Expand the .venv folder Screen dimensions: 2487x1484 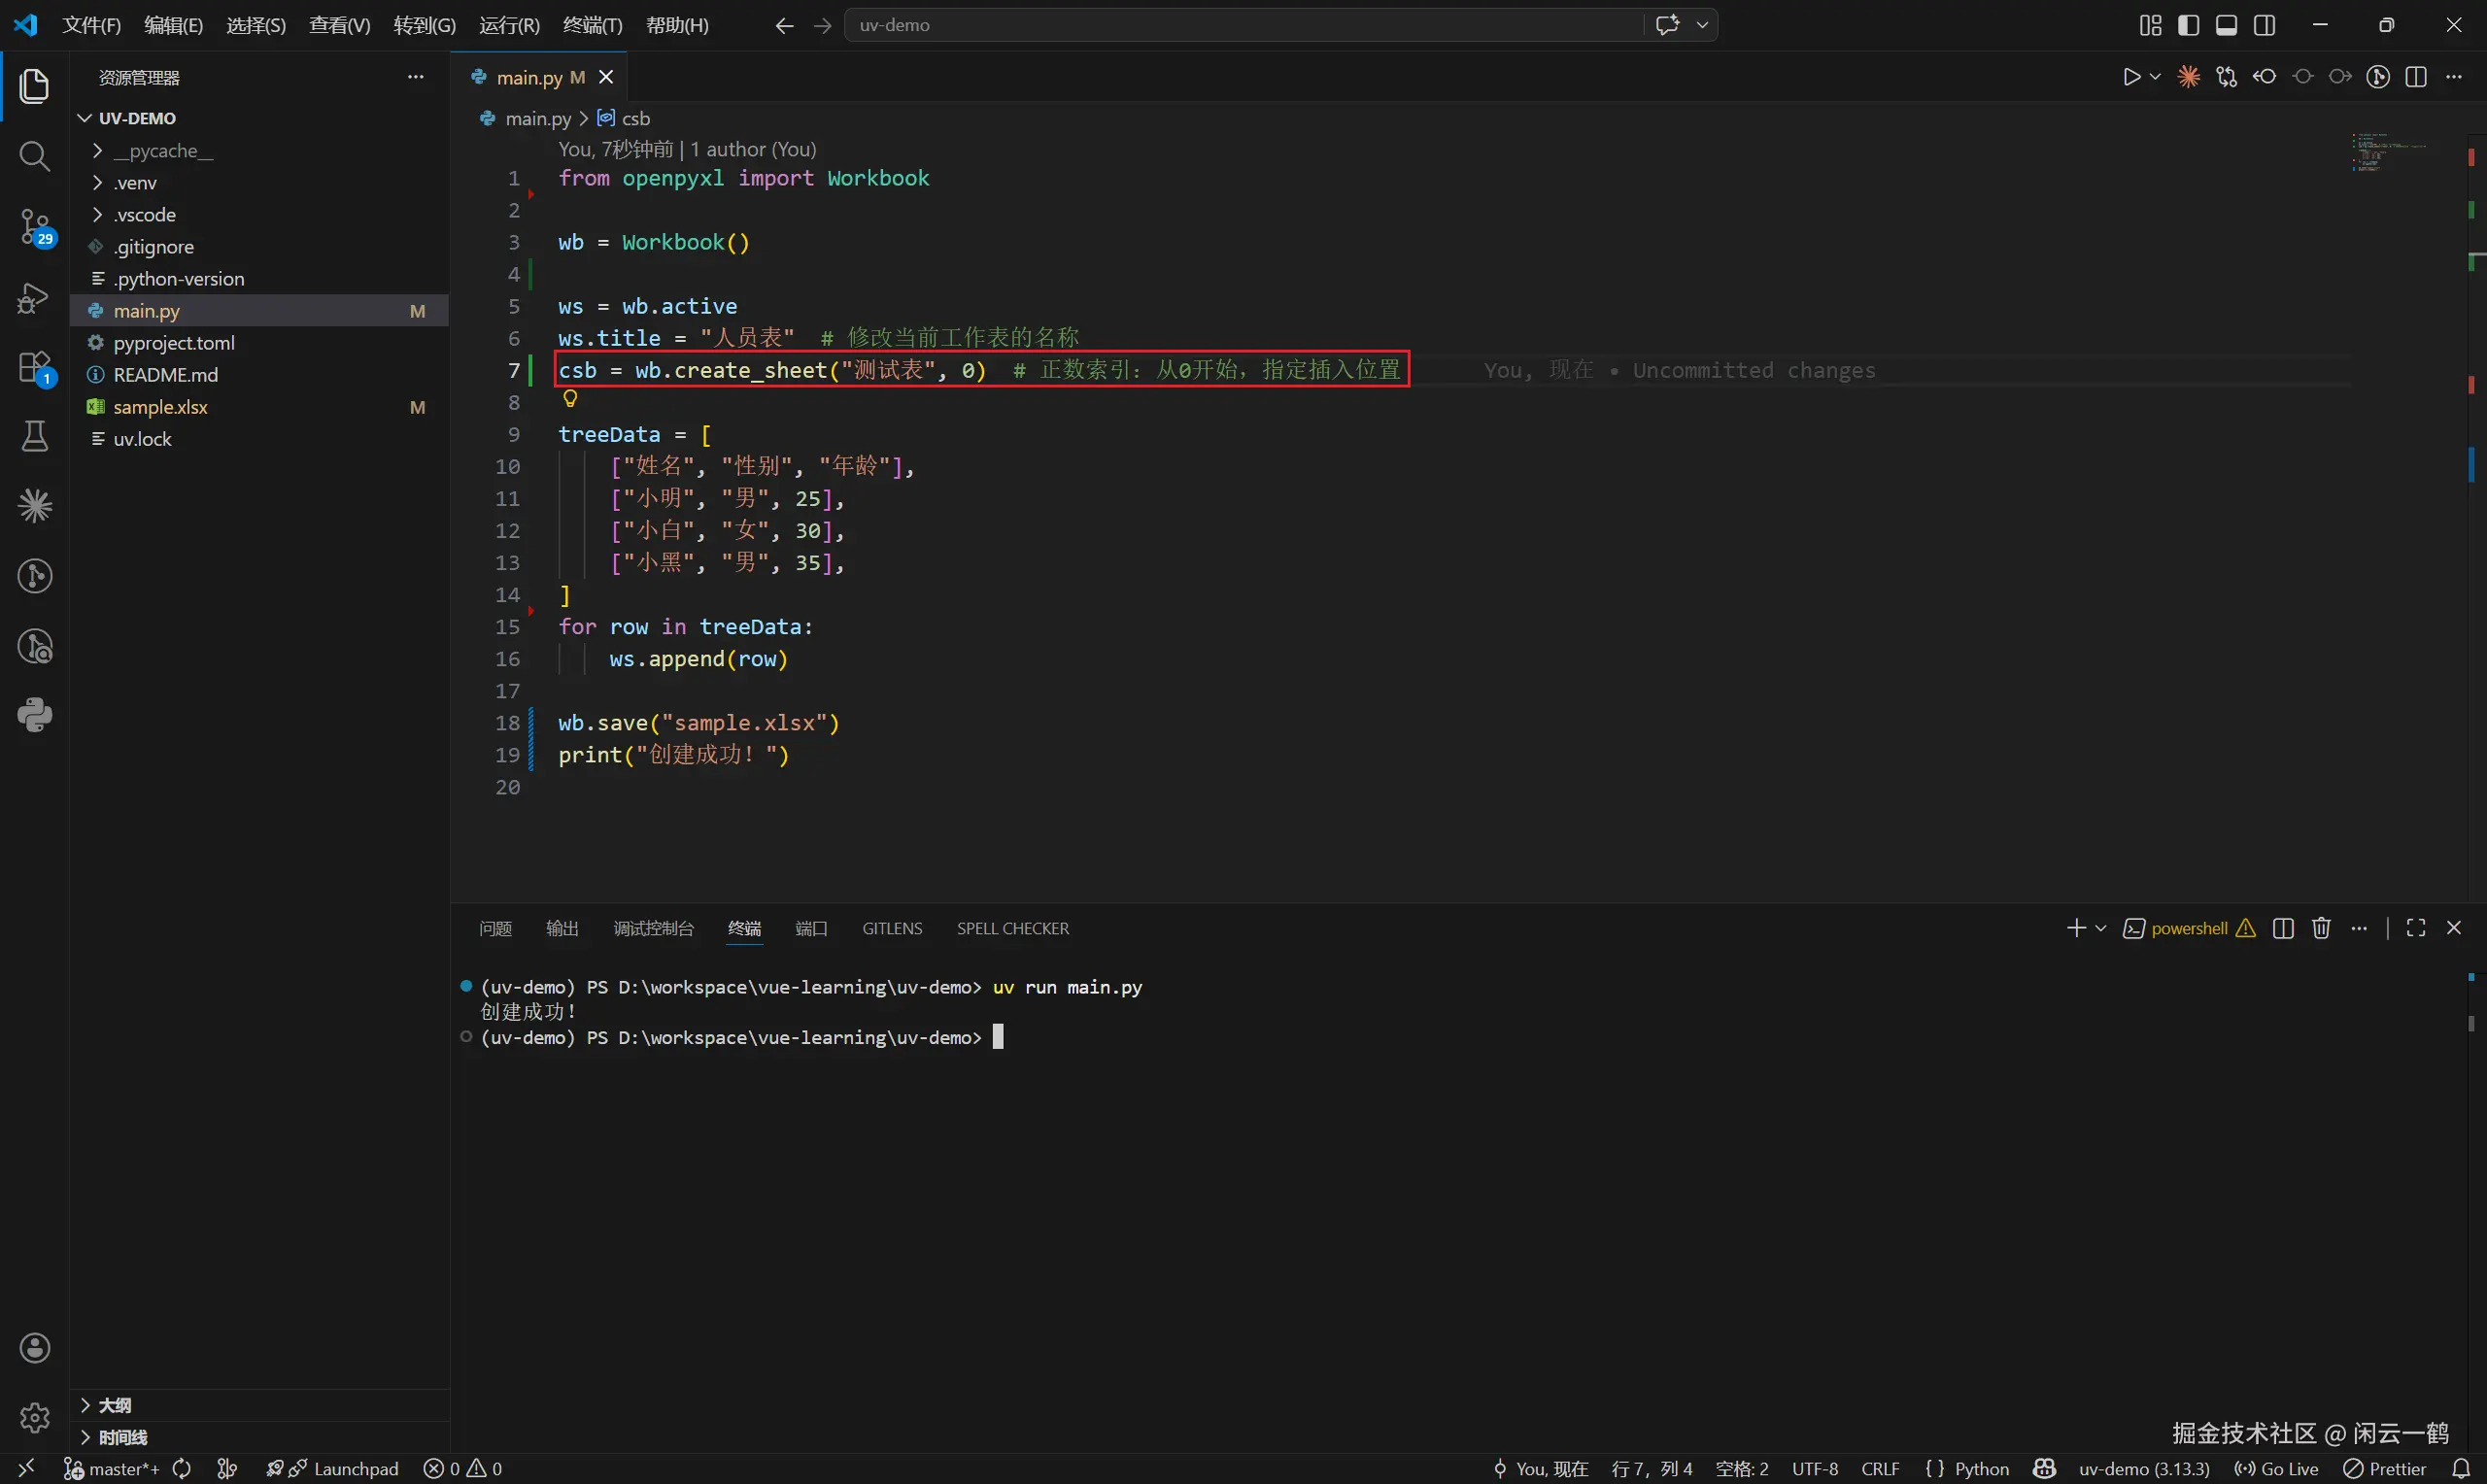135,183
